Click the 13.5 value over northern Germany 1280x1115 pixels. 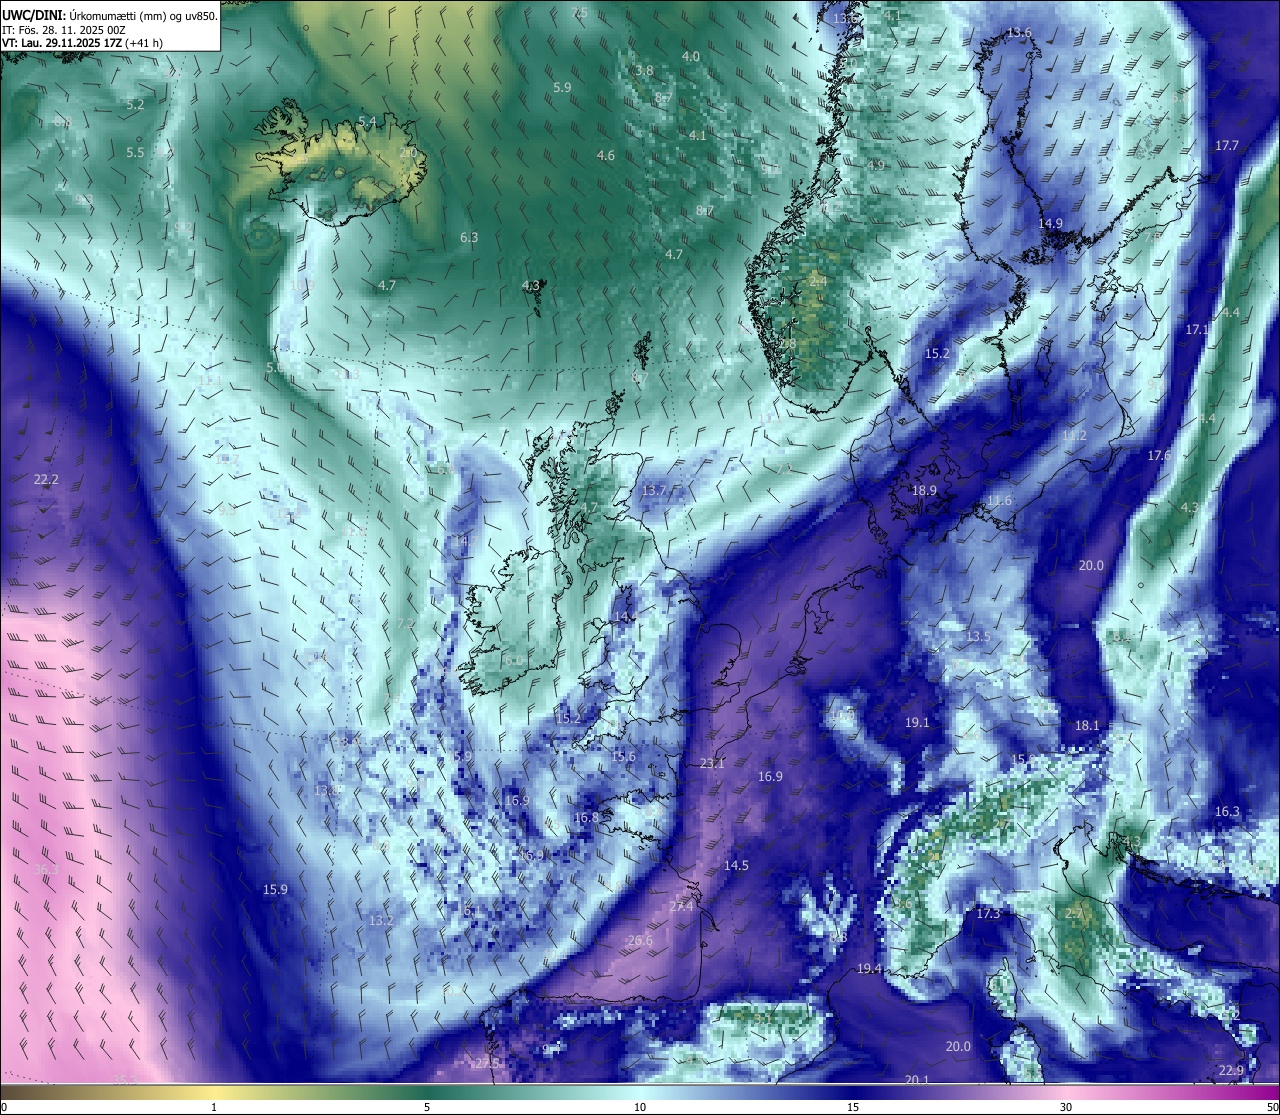977,637
